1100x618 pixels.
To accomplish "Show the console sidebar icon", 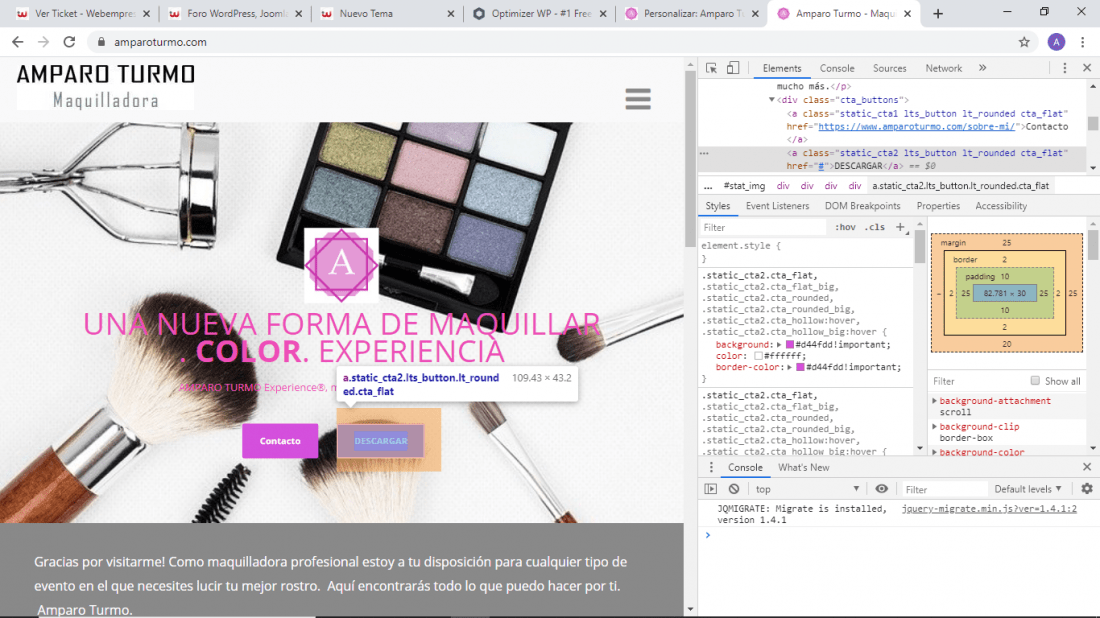I will [711, 489].
